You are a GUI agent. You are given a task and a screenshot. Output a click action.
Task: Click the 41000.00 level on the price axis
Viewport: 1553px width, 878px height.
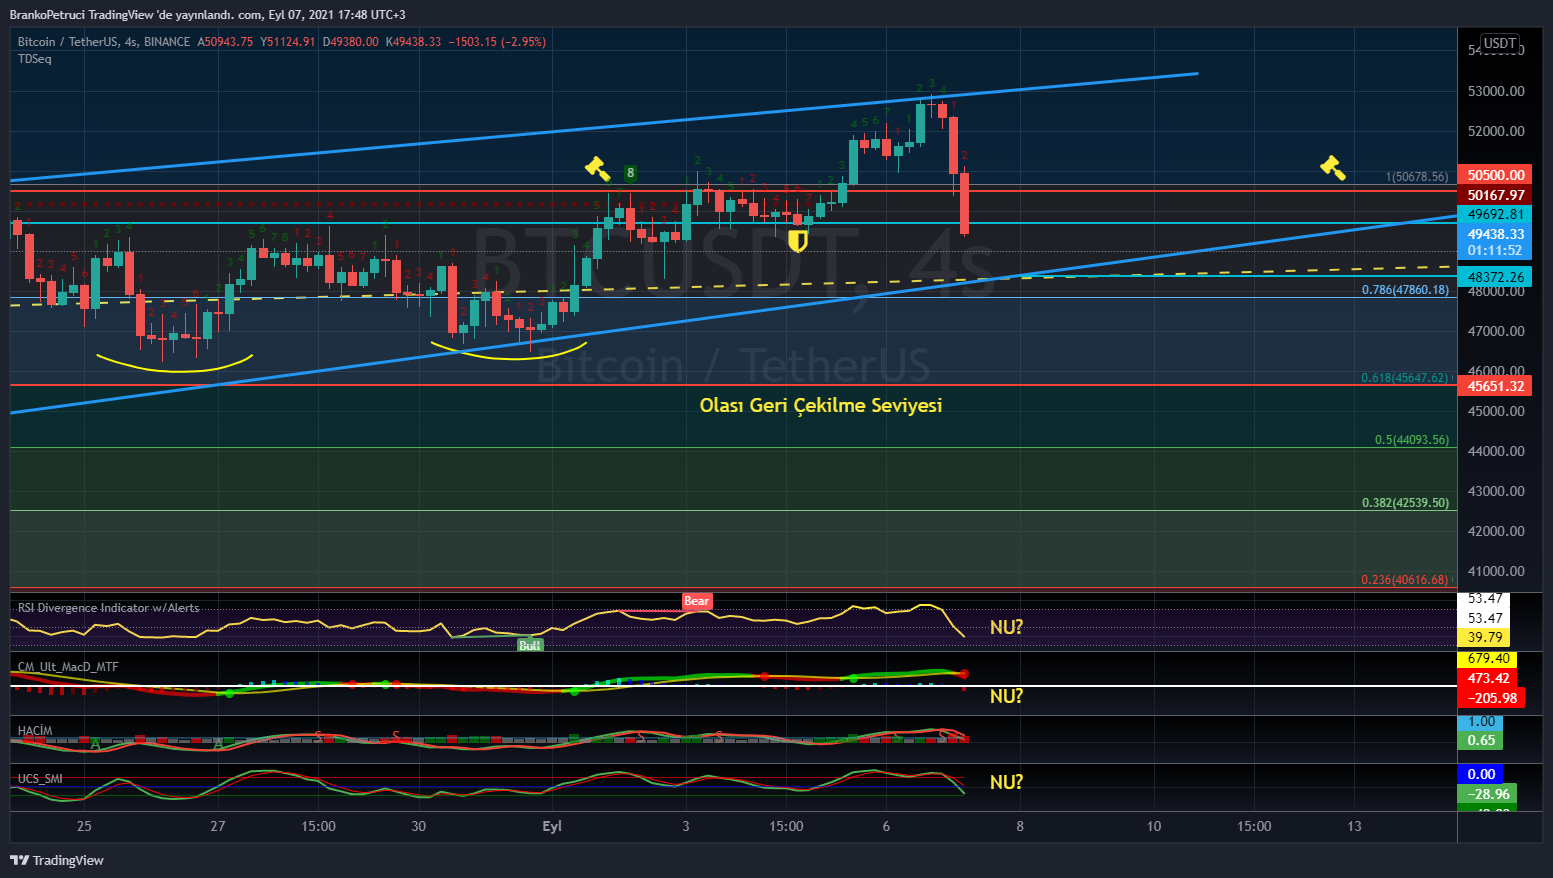coord(1496,571)
